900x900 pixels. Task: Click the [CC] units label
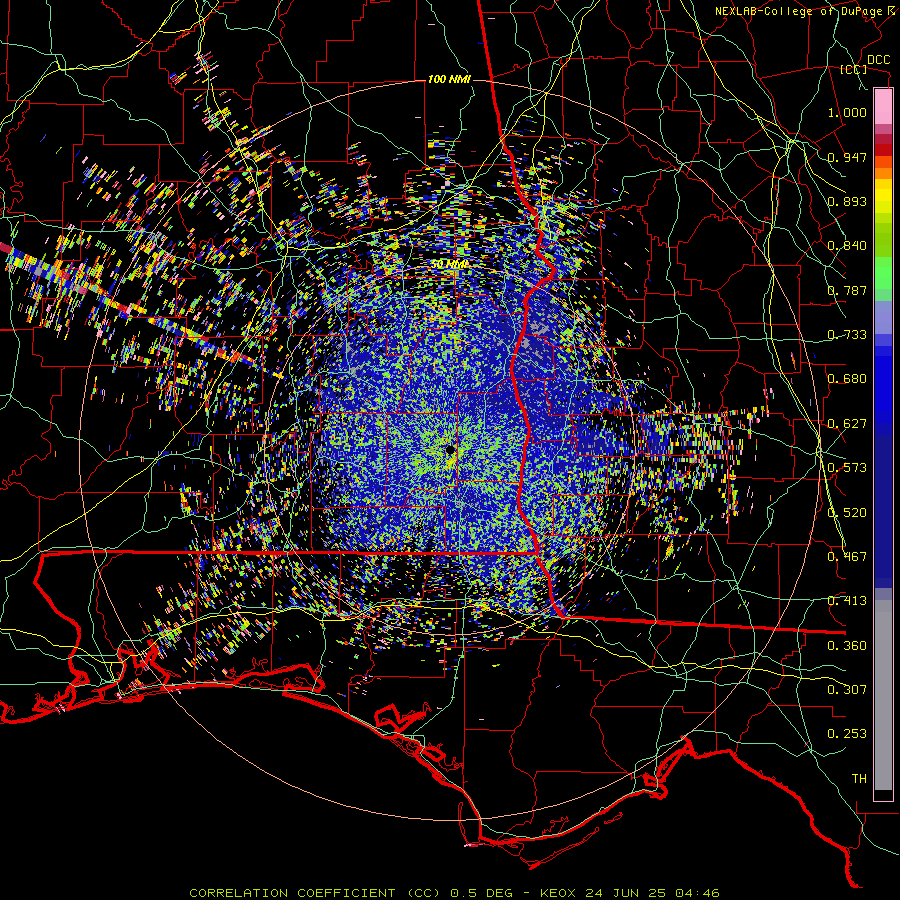click(853, 69)
